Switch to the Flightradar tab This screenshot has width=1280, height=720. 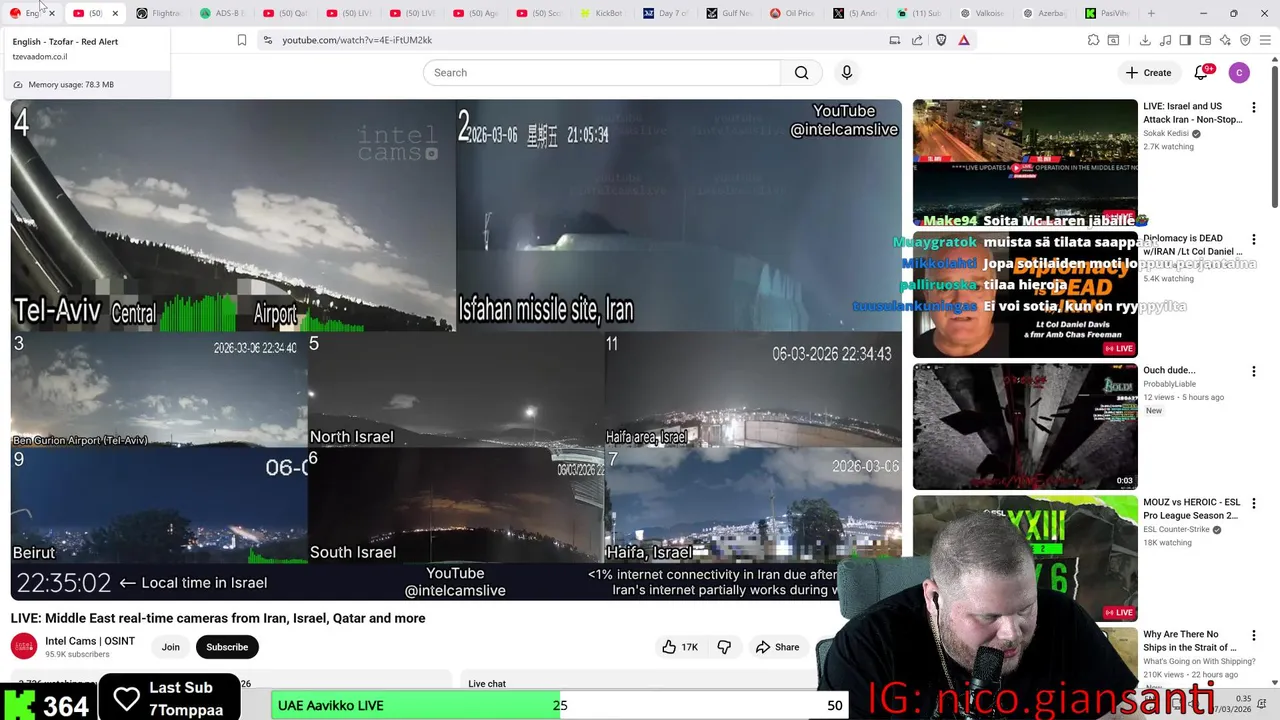pos(159,13)
